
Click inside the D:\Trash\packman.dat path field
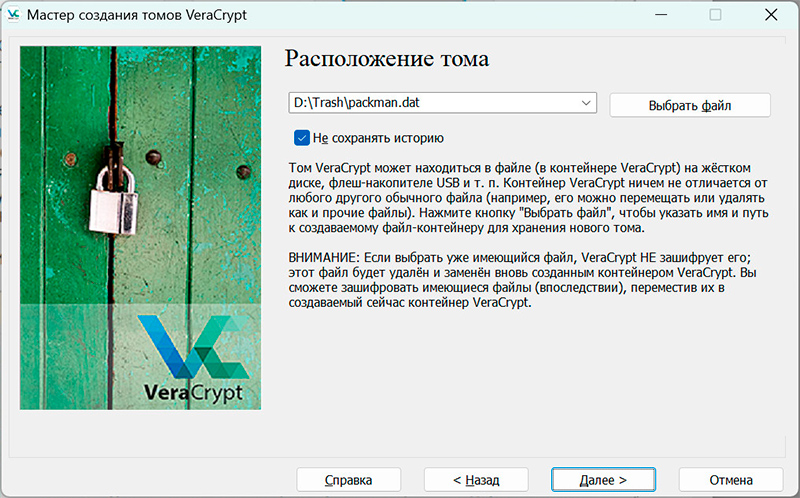(x=430, y=103)
